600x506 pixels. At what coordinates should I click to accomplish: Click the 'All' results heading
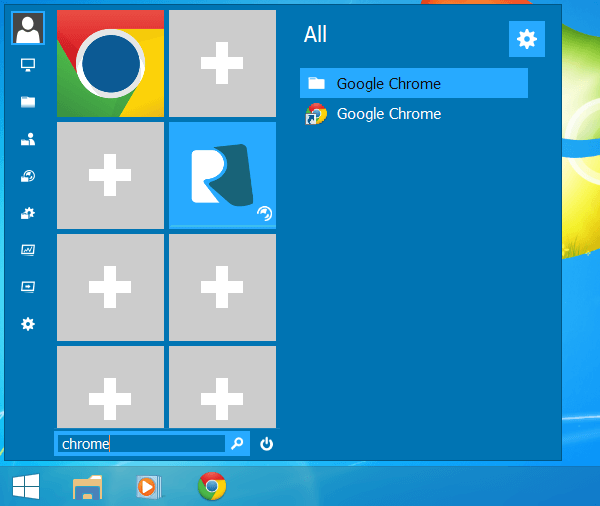pyautogui.click(x=315, y=34)
